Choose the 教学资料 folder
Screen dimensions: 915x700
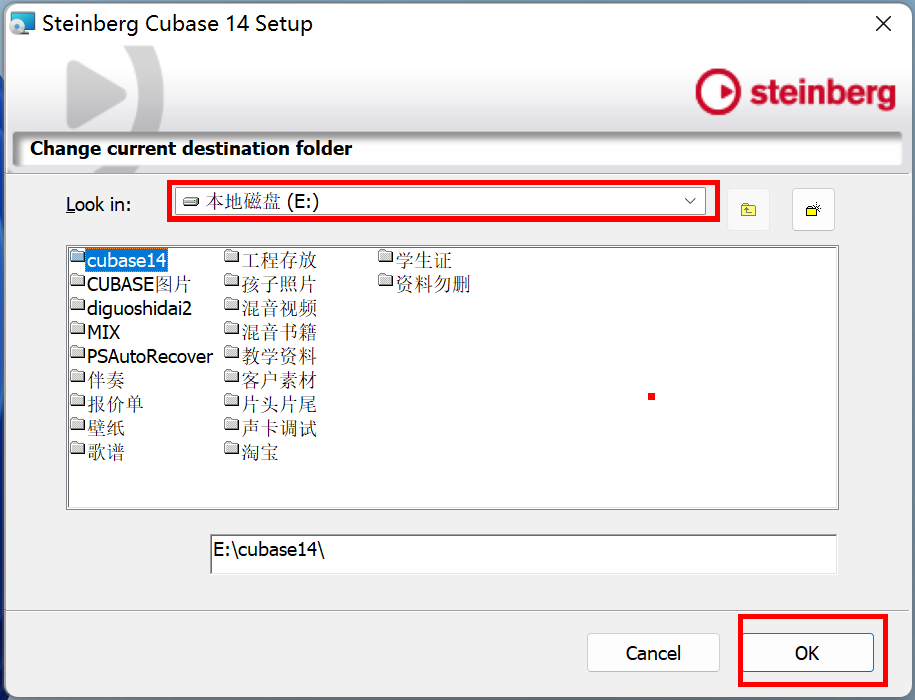(271, 356)
